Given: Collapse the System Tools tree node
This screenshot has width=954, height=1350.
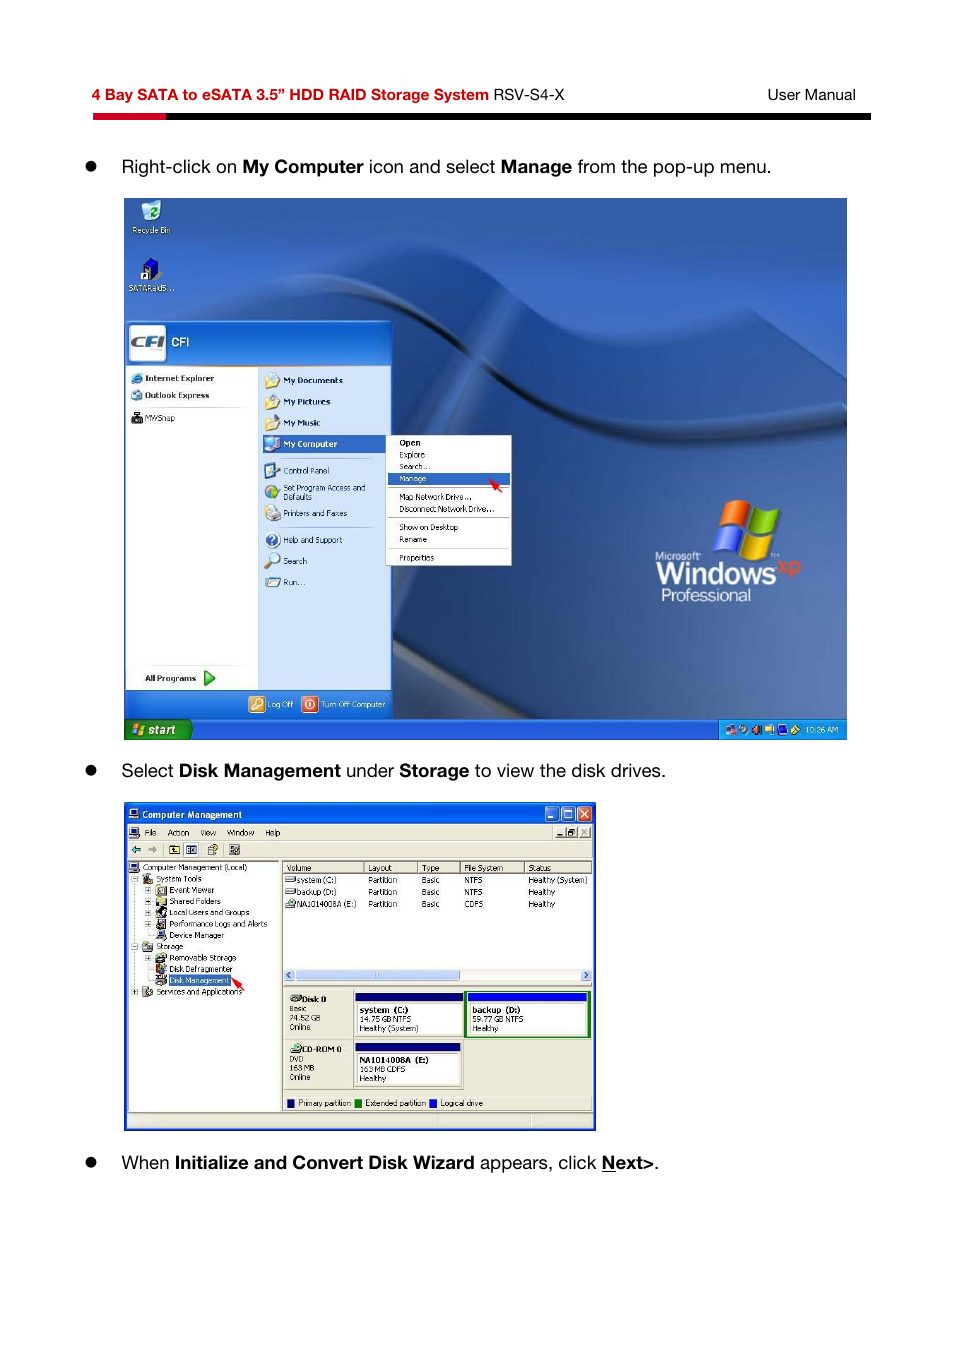Looking at the screenshot, I should click(x=135, y=879).
